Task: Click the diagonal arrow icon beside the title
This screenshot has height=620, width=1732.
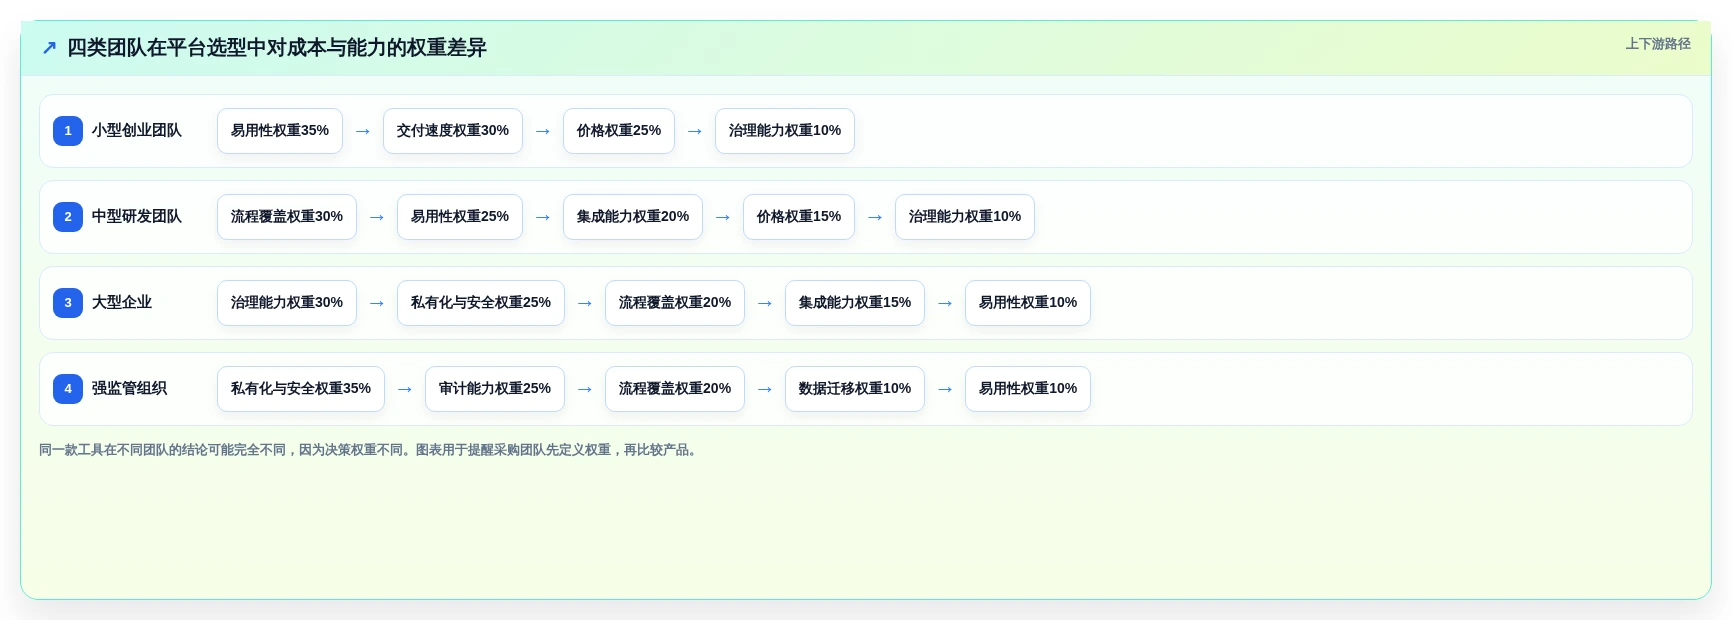Action: [x=49, y=48]
